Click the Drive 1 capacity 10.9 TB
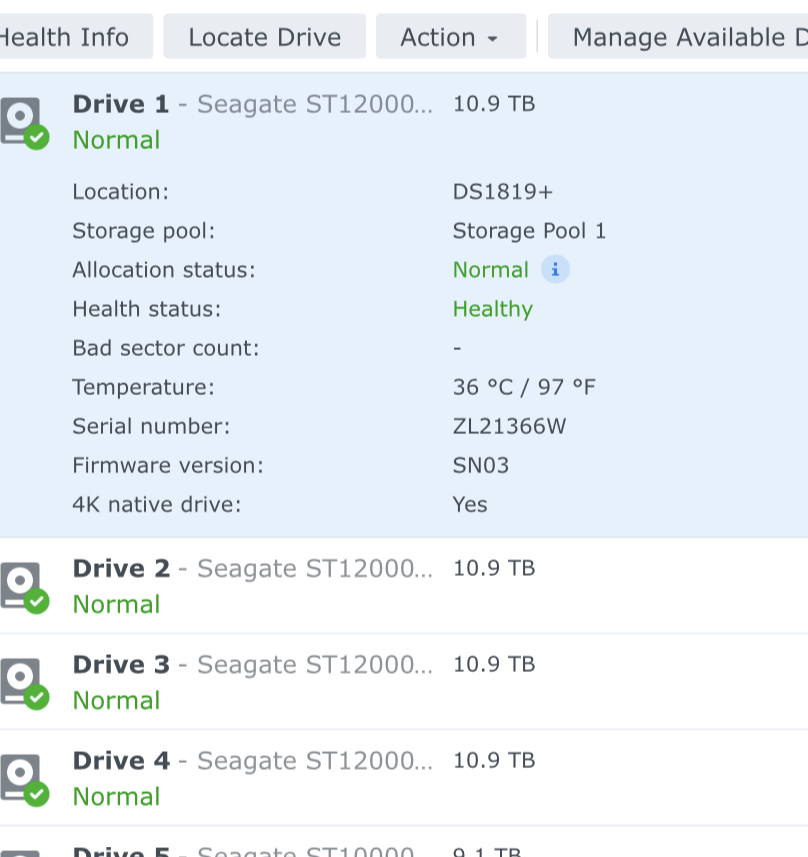 (x=494, y=104)
